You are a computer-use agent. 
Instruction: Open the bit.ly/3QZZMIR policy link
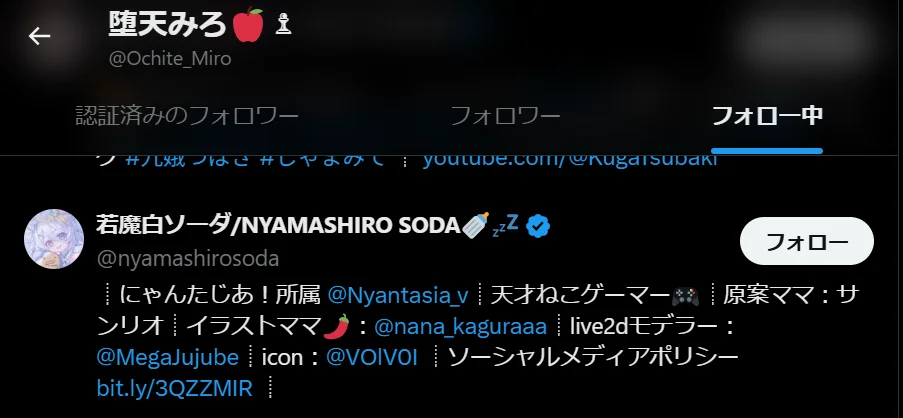click(x=174, y=388)
